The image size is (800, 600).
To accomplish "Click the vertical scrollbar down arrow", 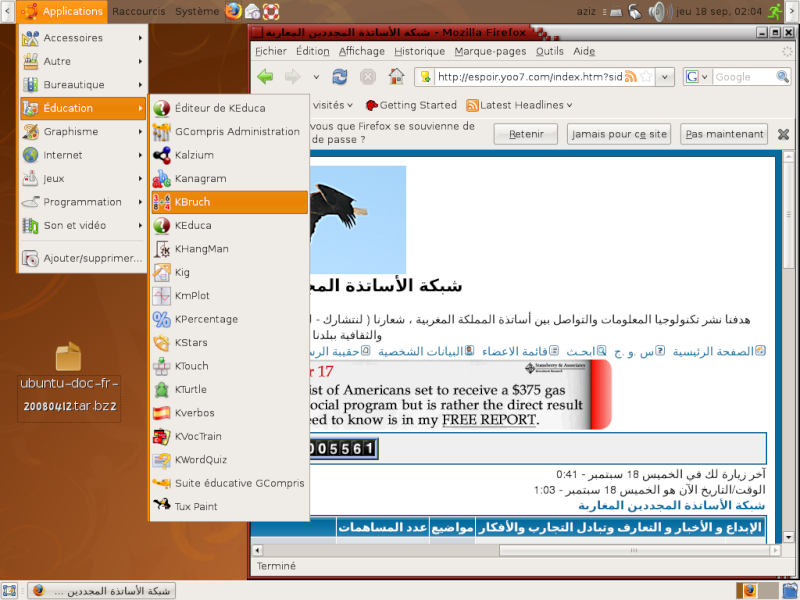I will click(788, 537).
